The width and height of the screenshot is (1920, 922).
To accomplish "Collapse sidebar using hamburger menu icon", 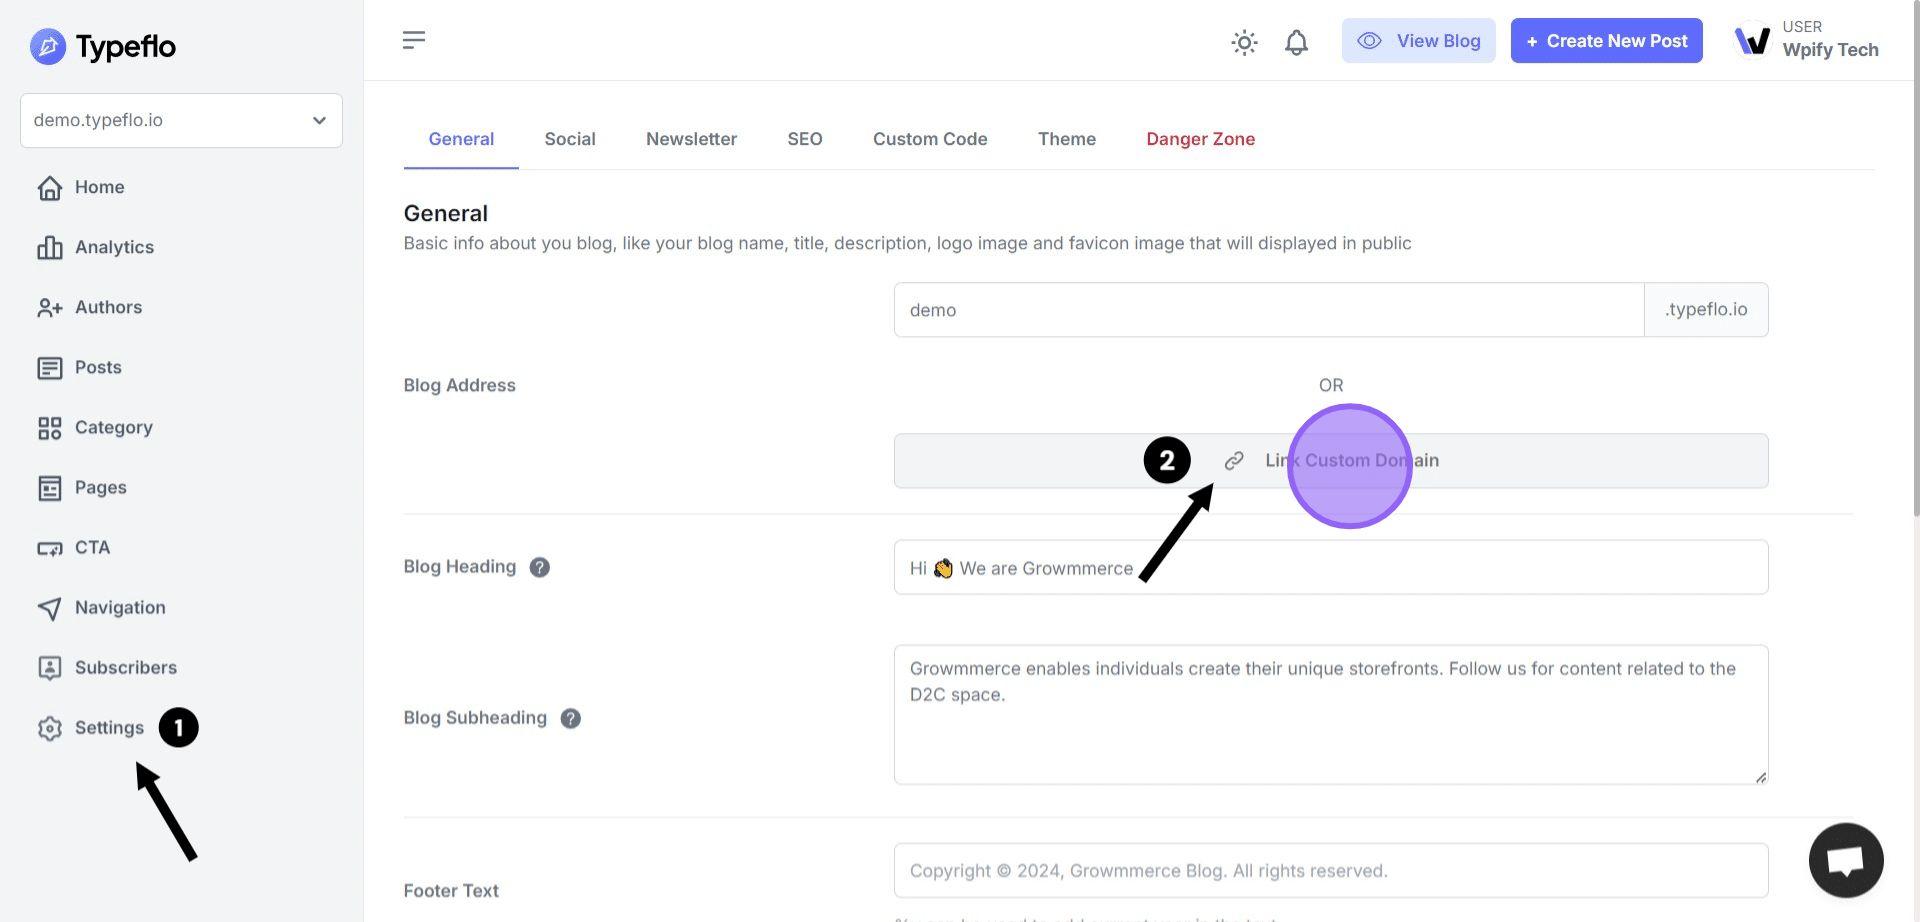I will [414, 40].
